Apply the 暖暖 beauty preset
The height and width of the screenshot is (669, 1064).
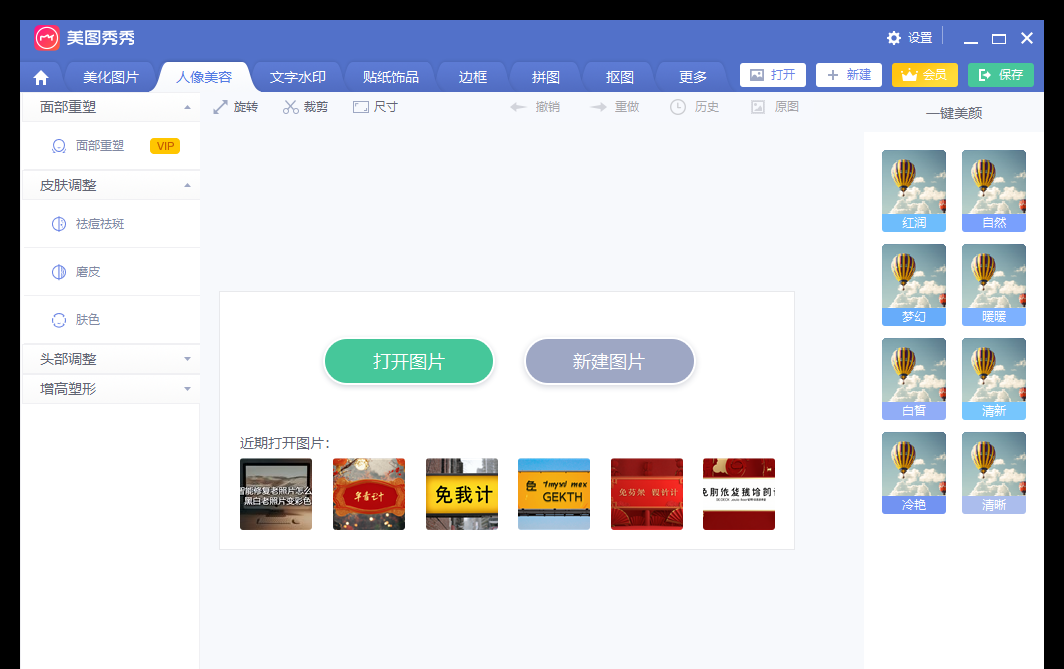(993, 285)
